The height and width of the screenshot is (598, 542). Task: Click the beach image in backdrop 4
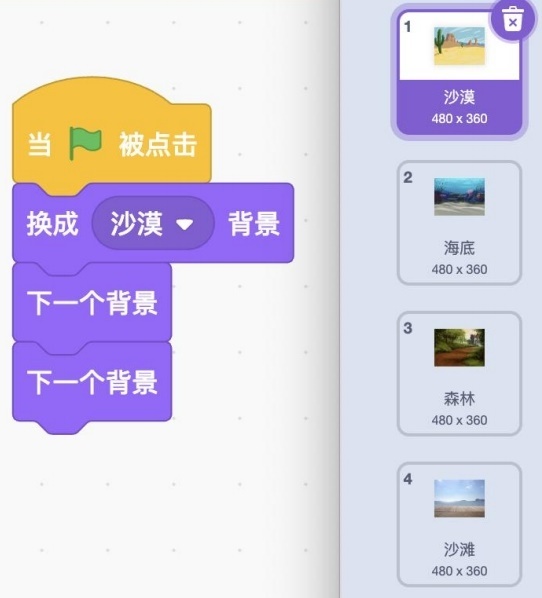460,498
